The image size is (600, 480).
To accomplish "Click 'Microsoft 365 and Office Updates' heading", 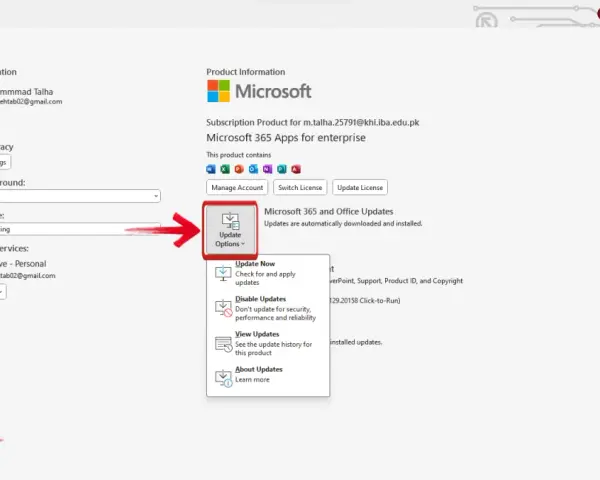I will (x=329, y=212).
